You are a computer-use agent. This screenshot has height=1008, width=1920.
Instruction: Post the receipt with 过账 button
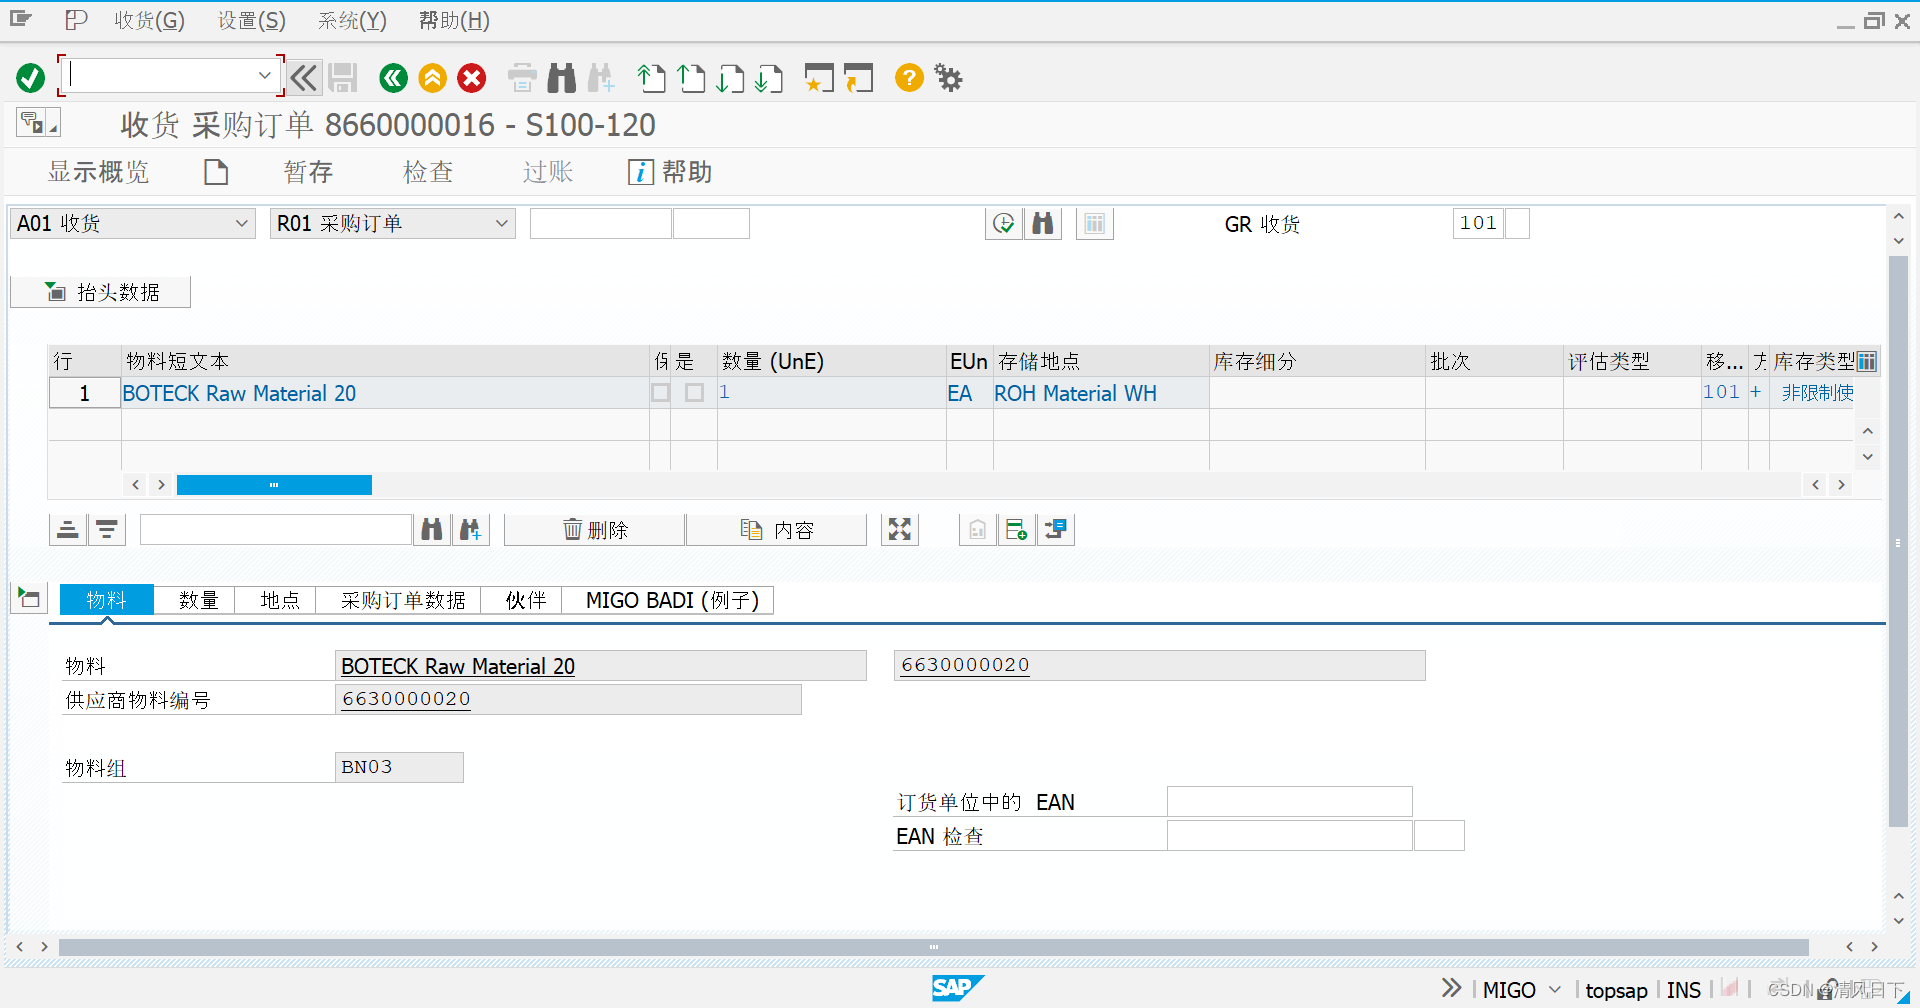click(x=546, y=171)
